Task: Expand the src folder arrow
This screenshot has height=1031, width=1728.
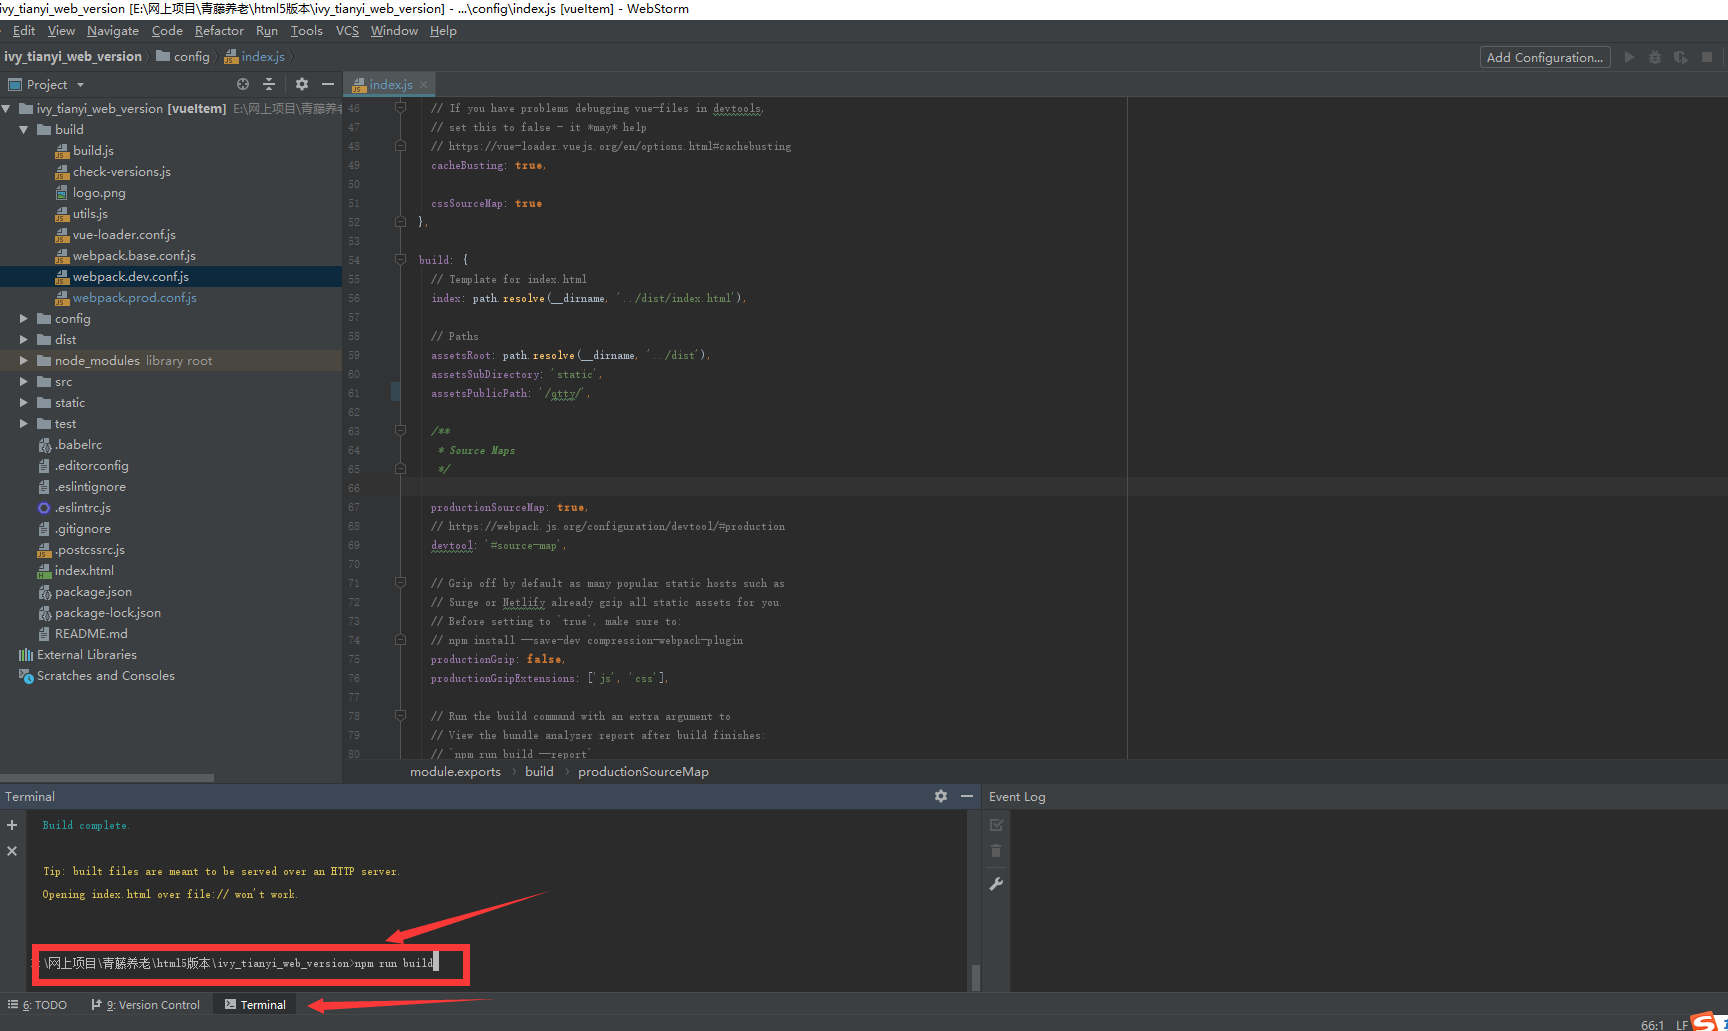Action: (x=24, y=382)
